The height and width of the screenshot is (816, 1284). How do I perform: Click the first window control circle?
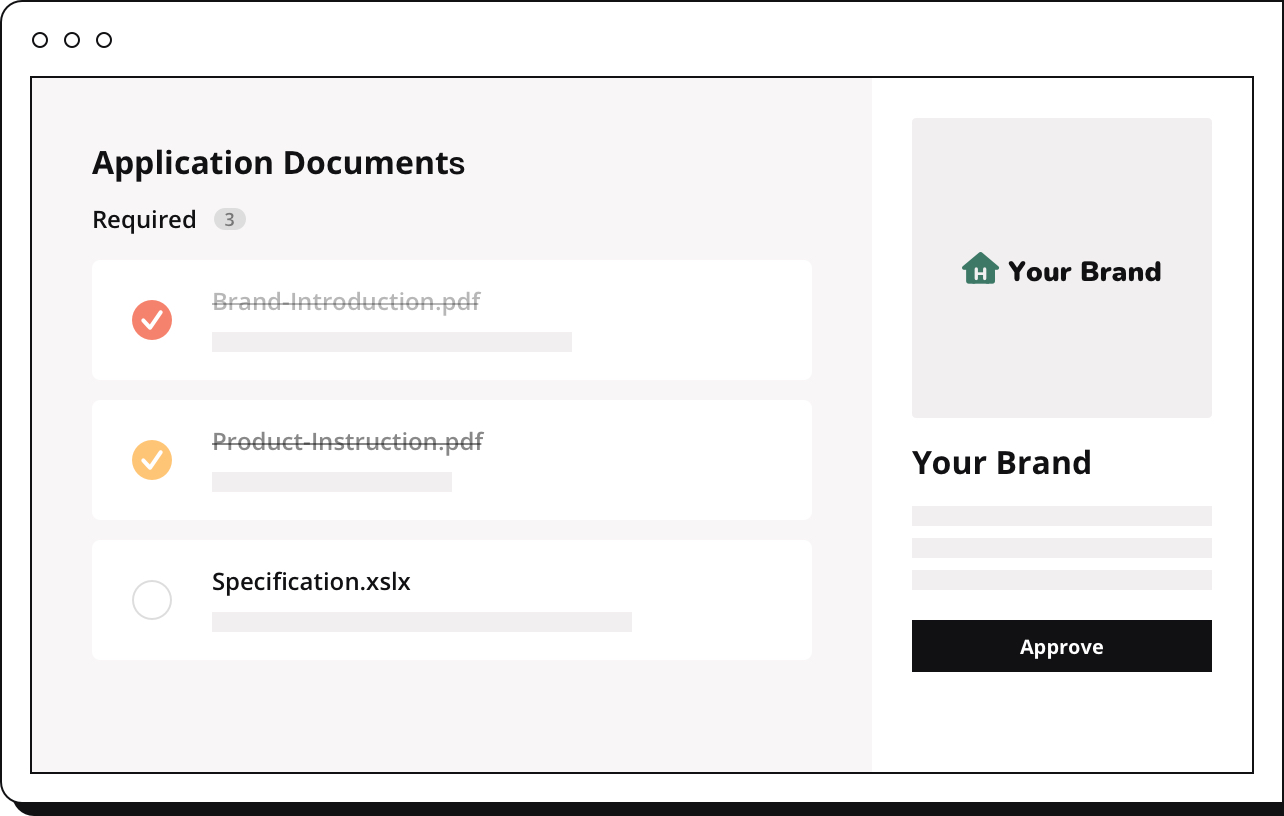[40, 40]
